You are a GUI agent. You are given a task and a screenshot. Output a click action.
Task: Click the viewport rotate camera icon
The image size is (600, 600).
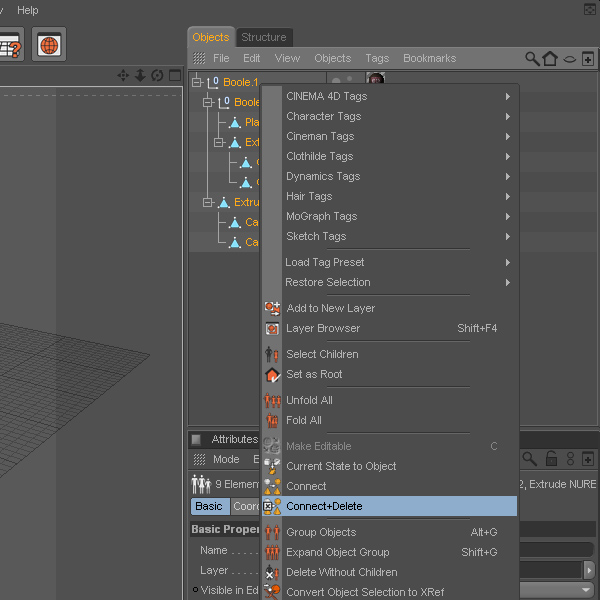click(157, 75)
